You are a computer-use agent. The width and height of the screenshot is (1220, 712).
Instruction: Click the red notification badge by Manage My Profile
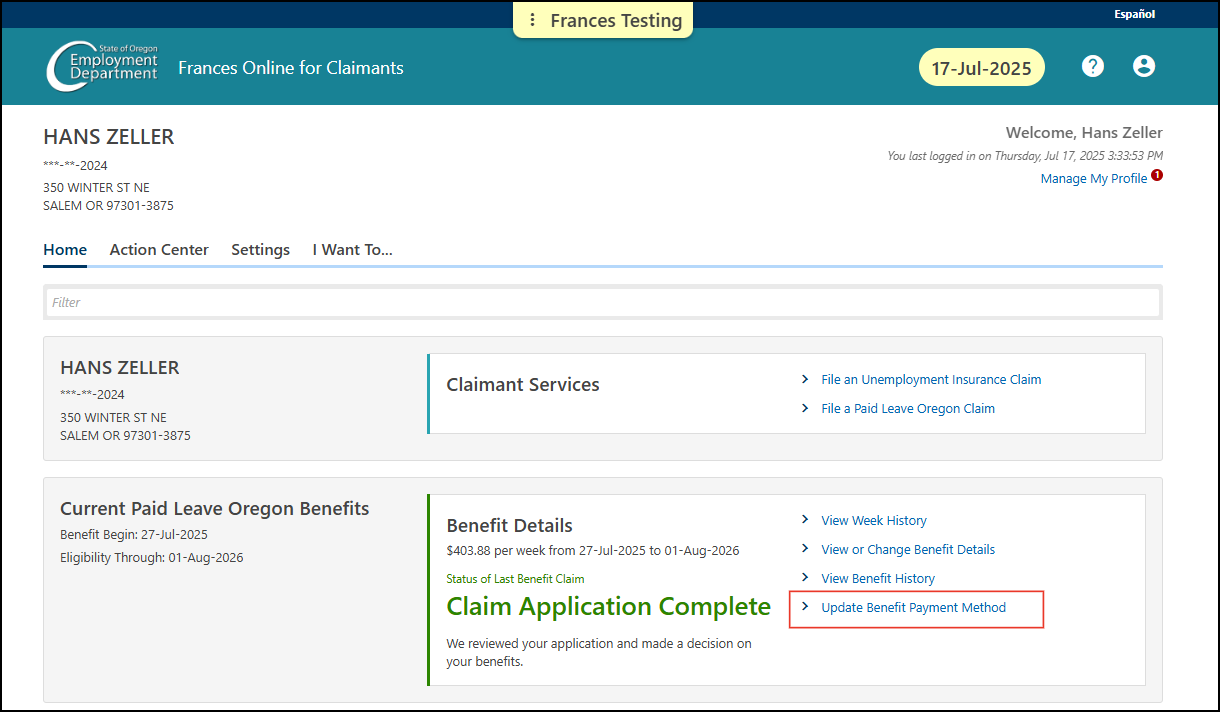click(1157, 175)
